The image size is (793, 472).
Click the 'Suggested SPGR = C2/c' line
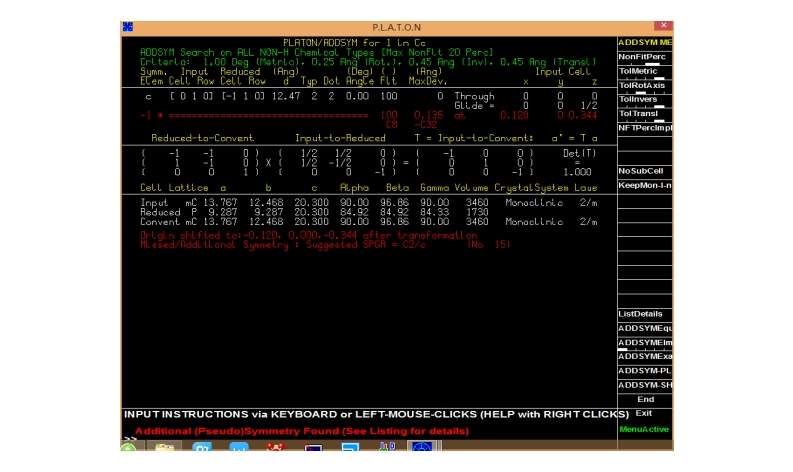pyautogui.click(x=325, y=245)
